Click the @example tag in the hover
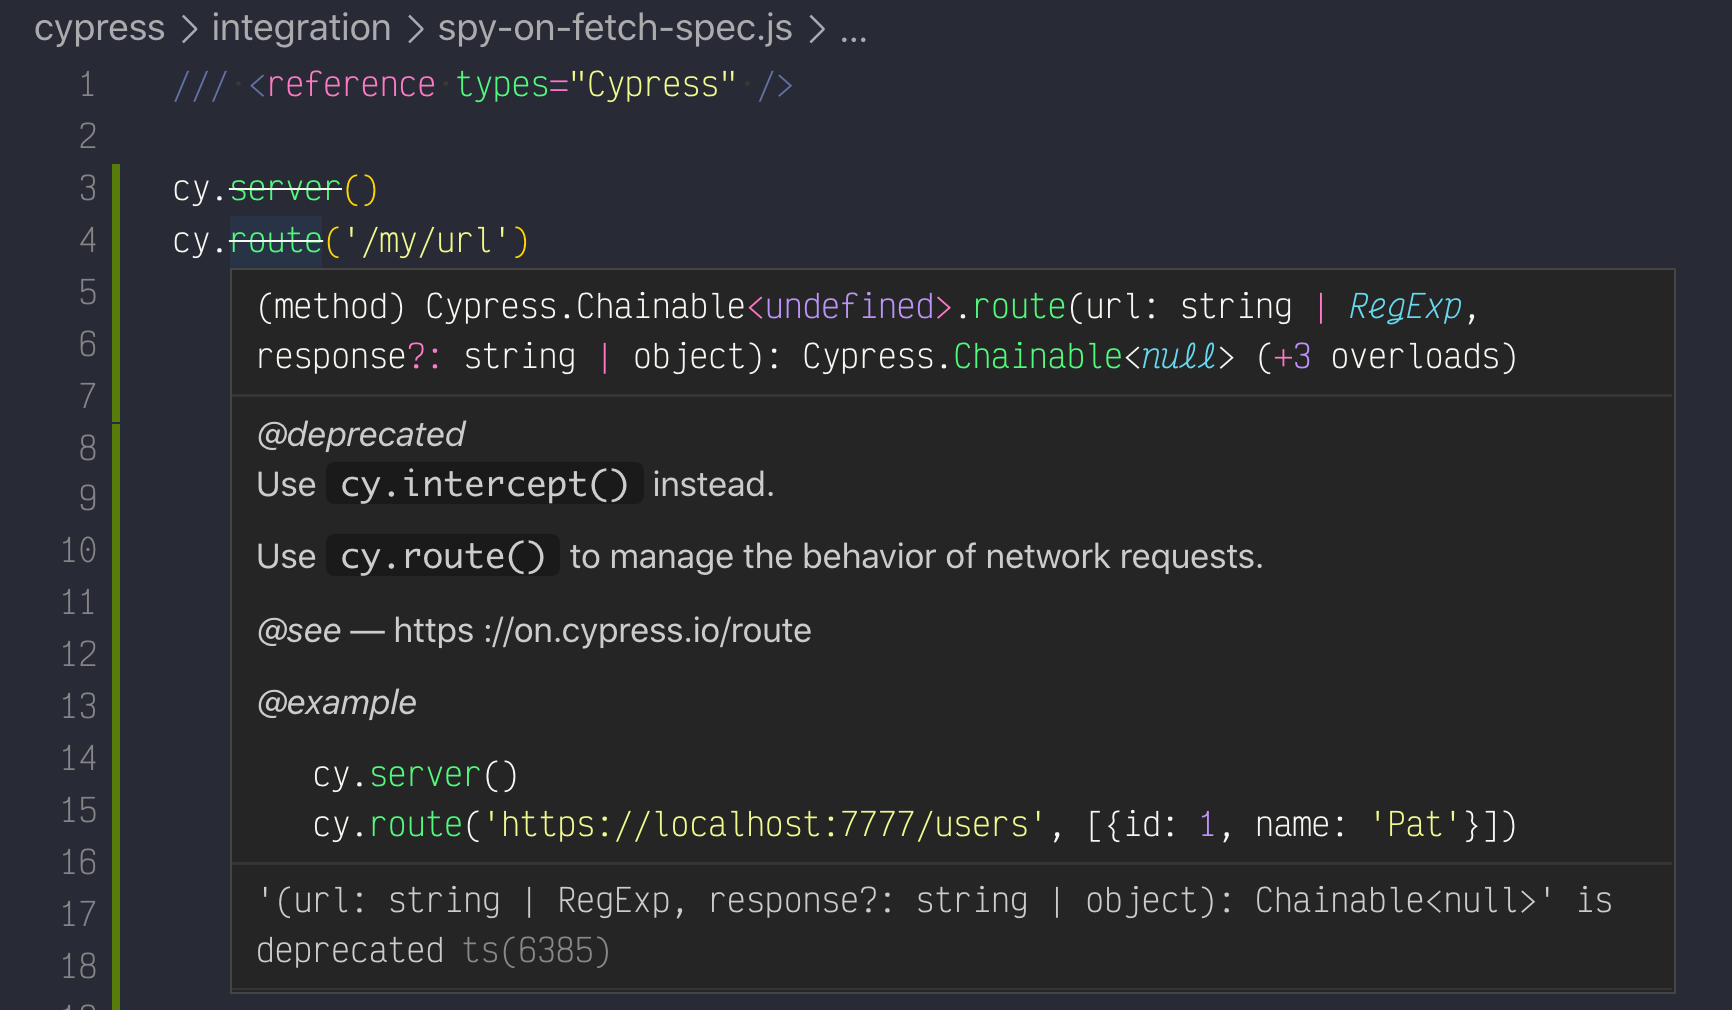 [337, 702]
